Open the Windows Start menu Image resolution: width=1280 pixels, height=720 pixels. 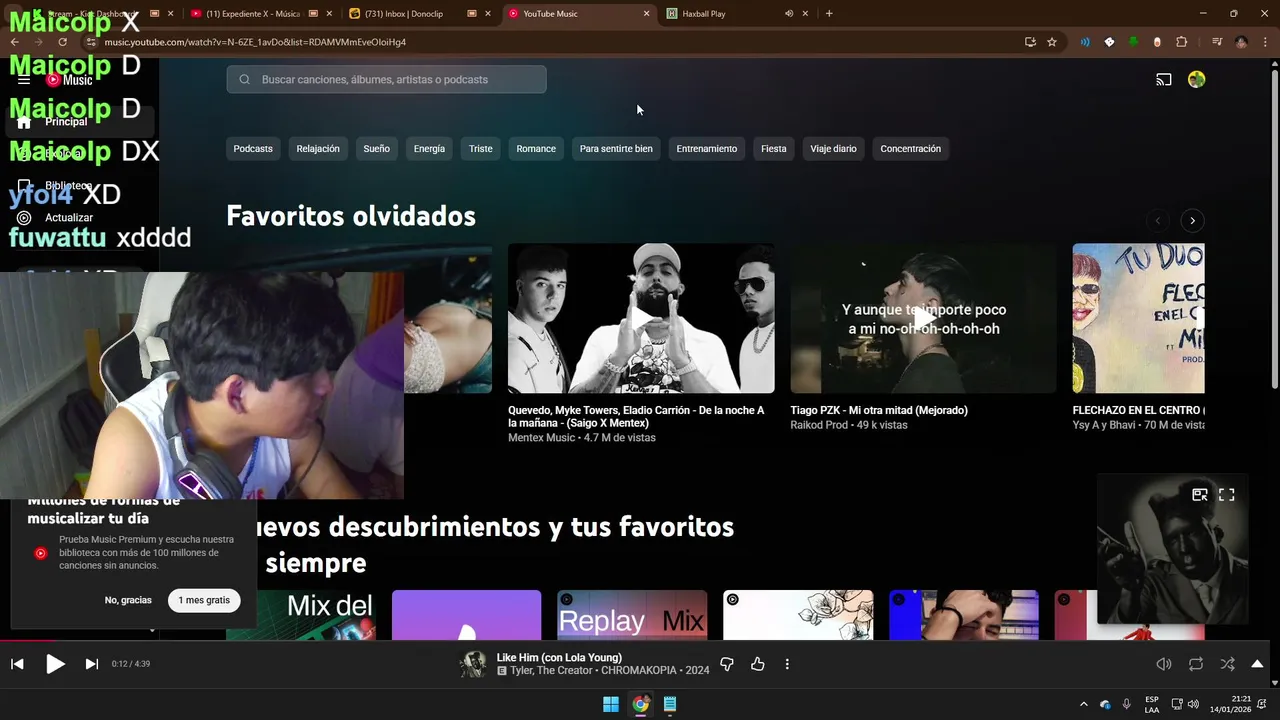click(x=610, y=704)
